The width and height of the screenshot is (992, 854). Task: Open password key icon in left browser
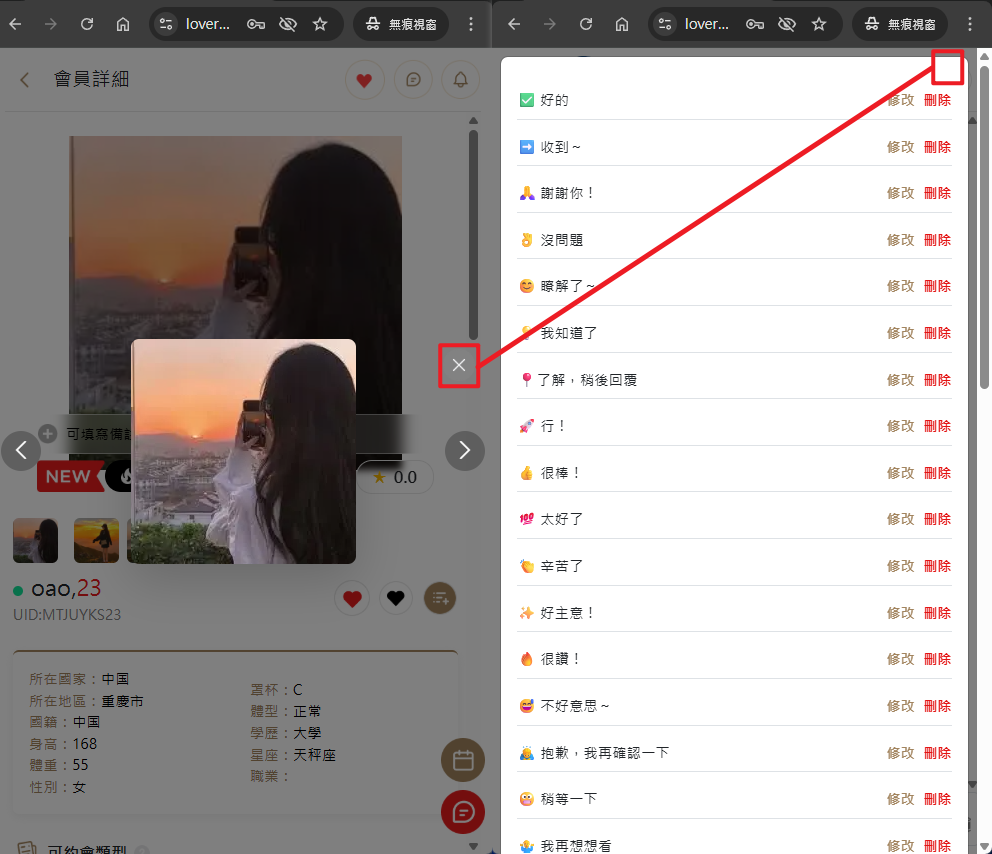click(256, 24)
